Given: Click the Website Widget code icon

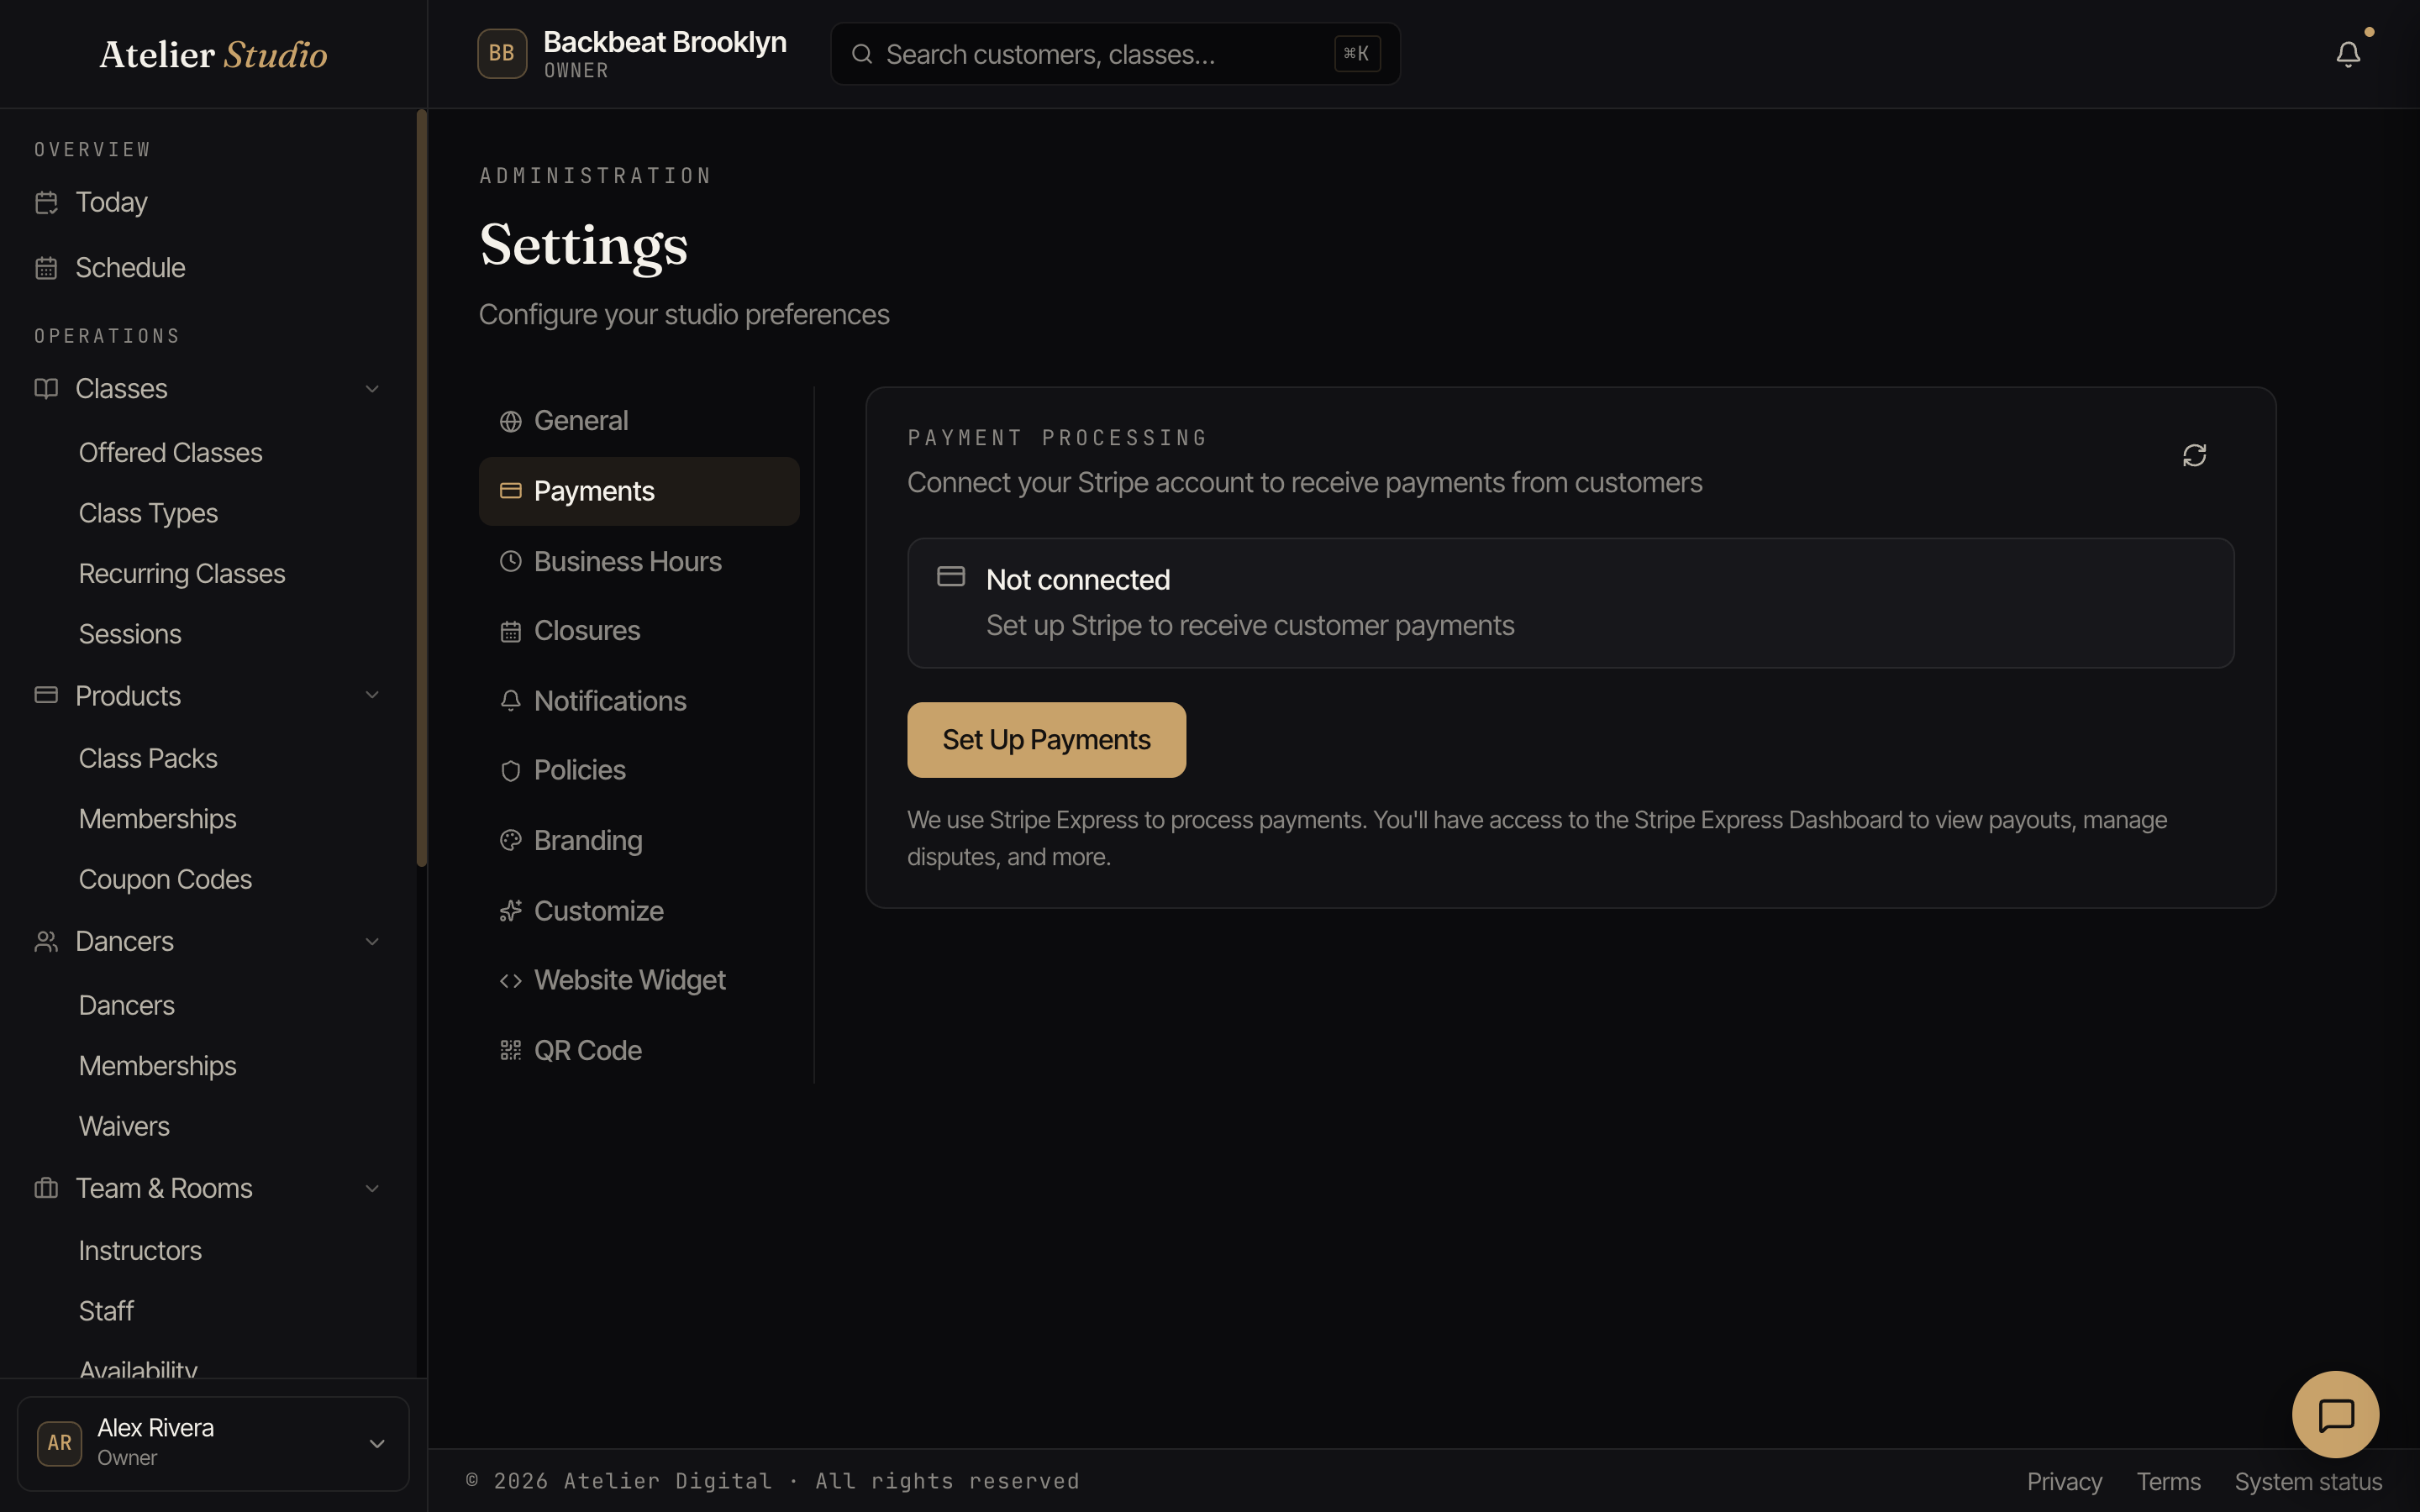Looking at the screenshot, I should tap(511, 981).
